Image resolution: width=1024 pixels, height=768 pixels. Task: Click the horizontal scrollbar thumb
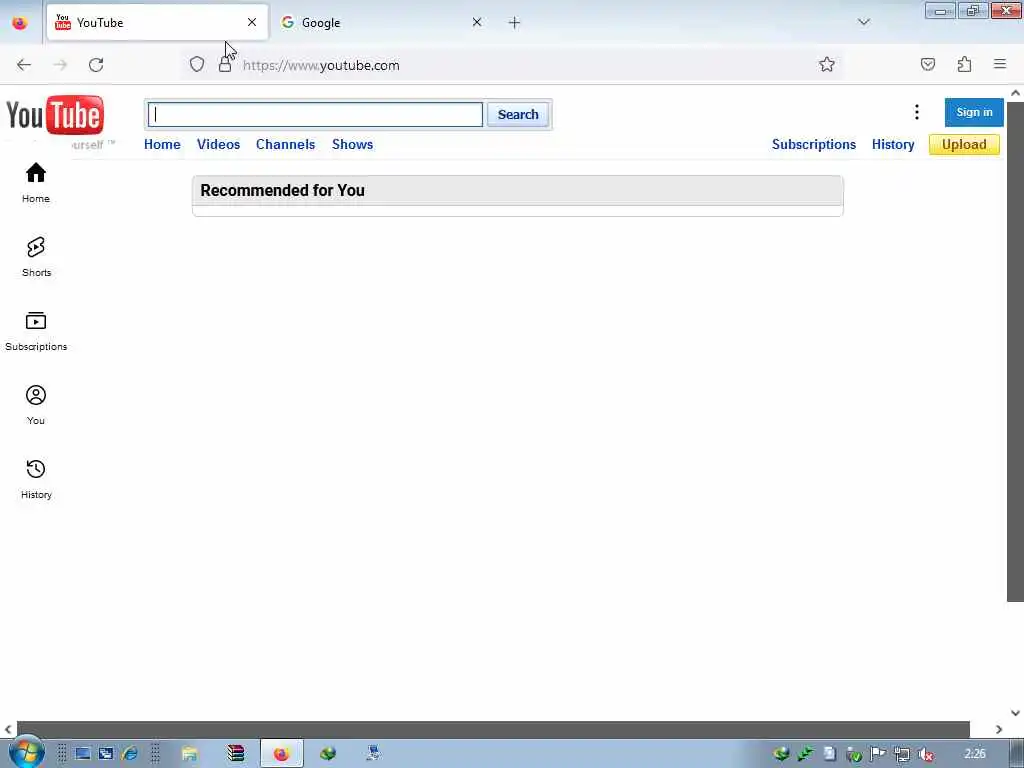[x=493, y=729]
